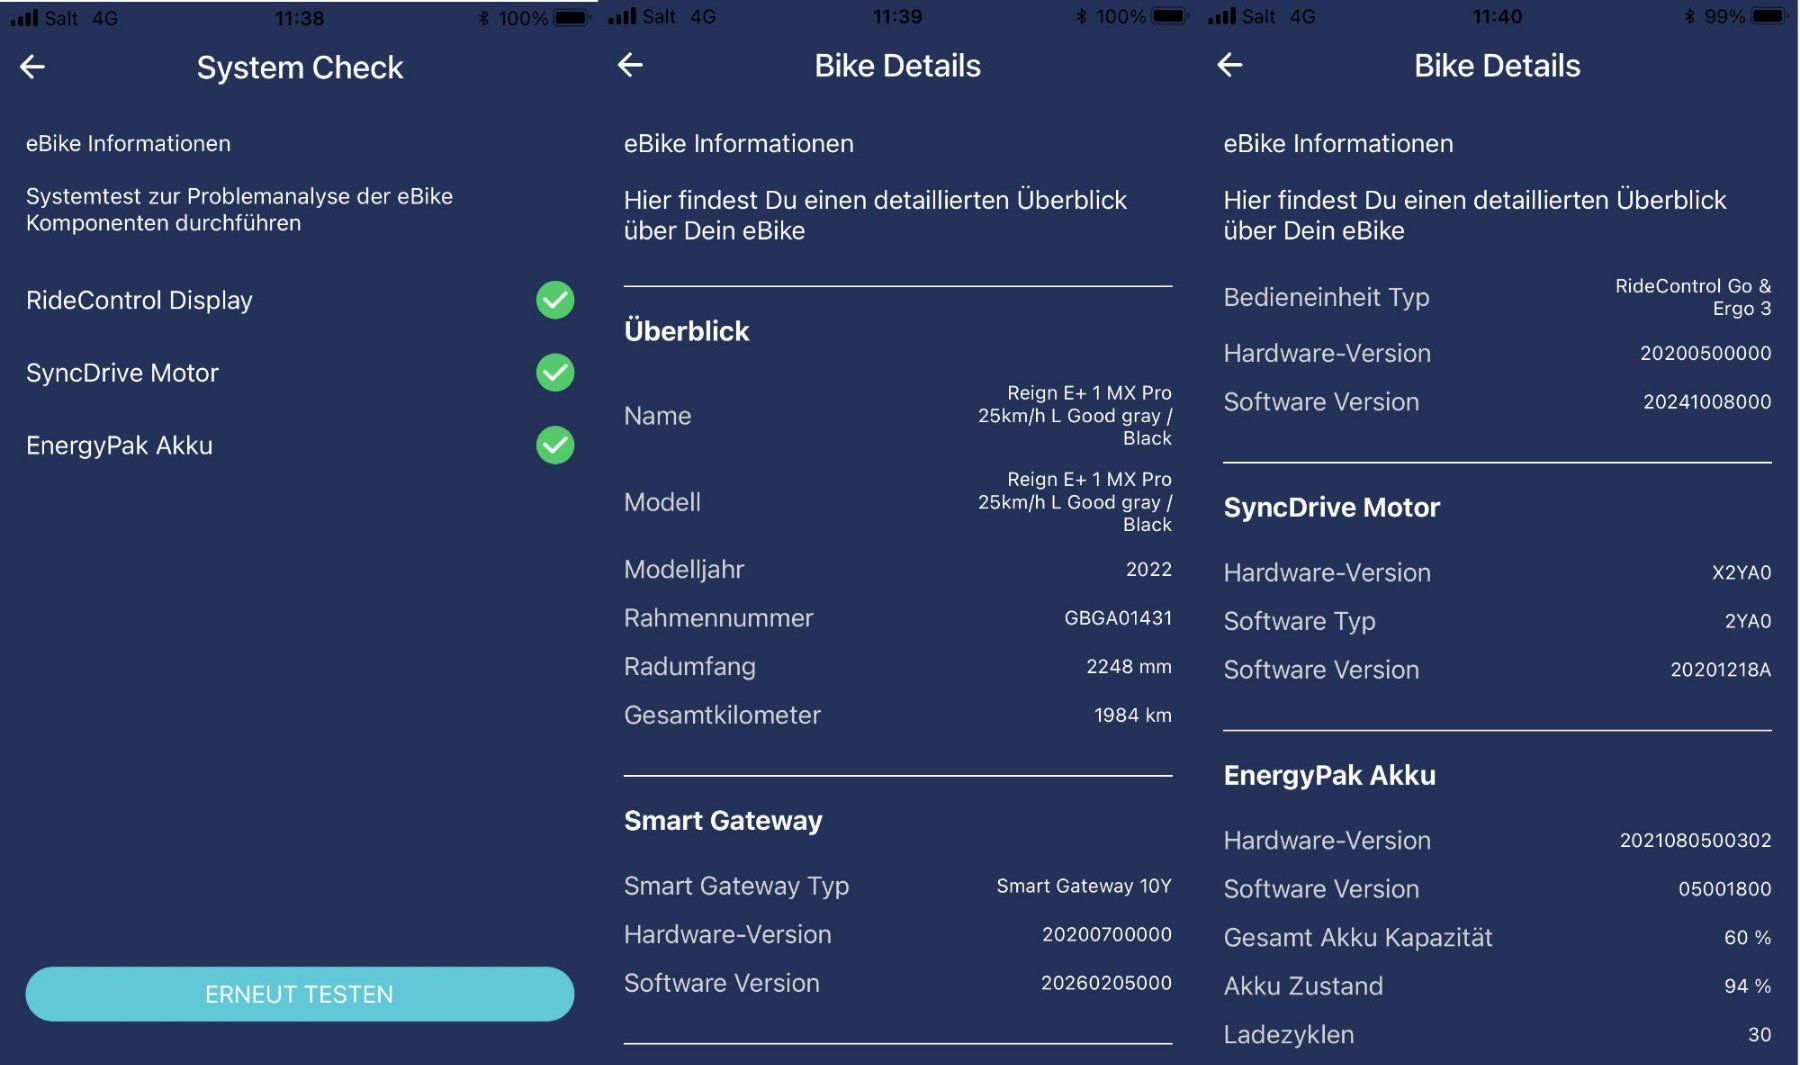The image size is (1800, 1065).
Task: Tap the back arrow on System Check
Action: click(32, 67)
